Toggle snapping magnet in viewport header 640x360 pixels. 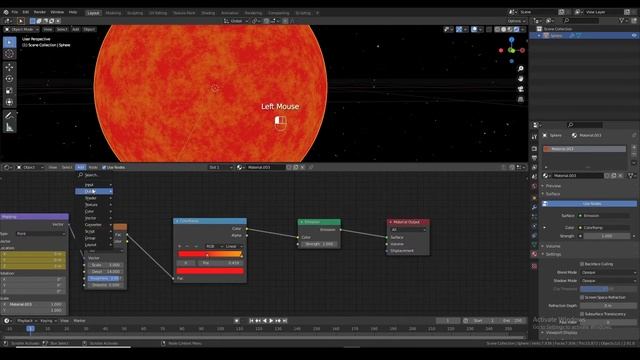tap(266, 21)
